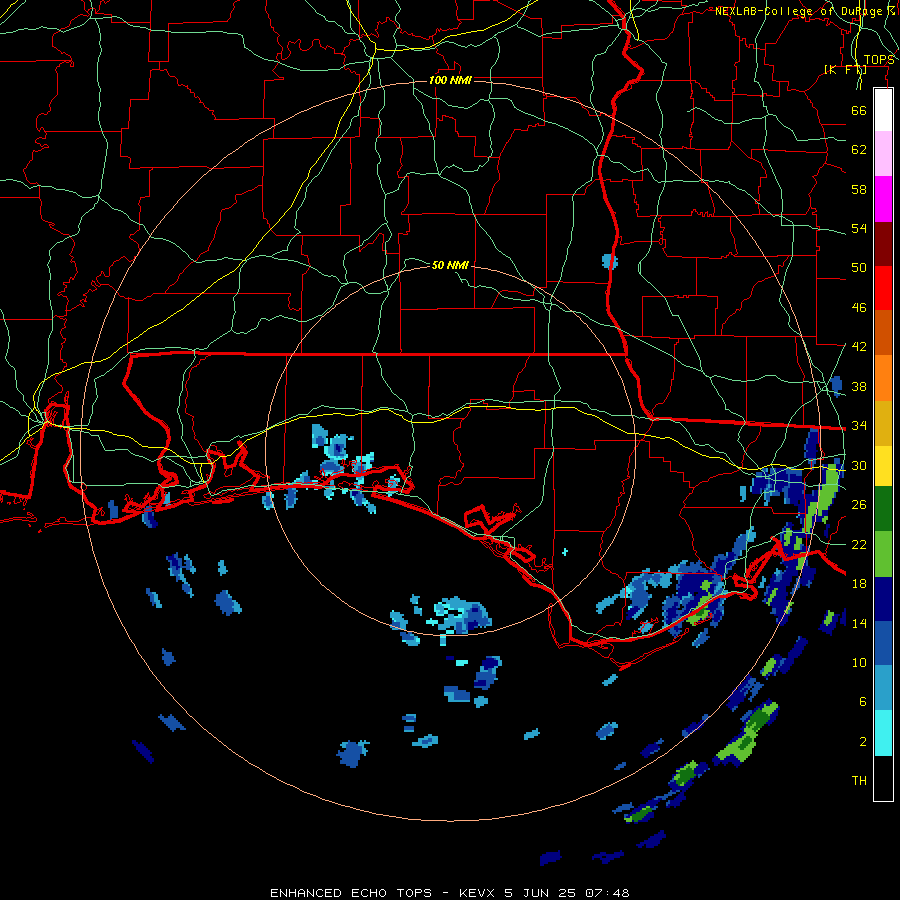This screenshot has height=900, width=900.
Task: Click the magenta legend swatch
Action: click(883, 199)
